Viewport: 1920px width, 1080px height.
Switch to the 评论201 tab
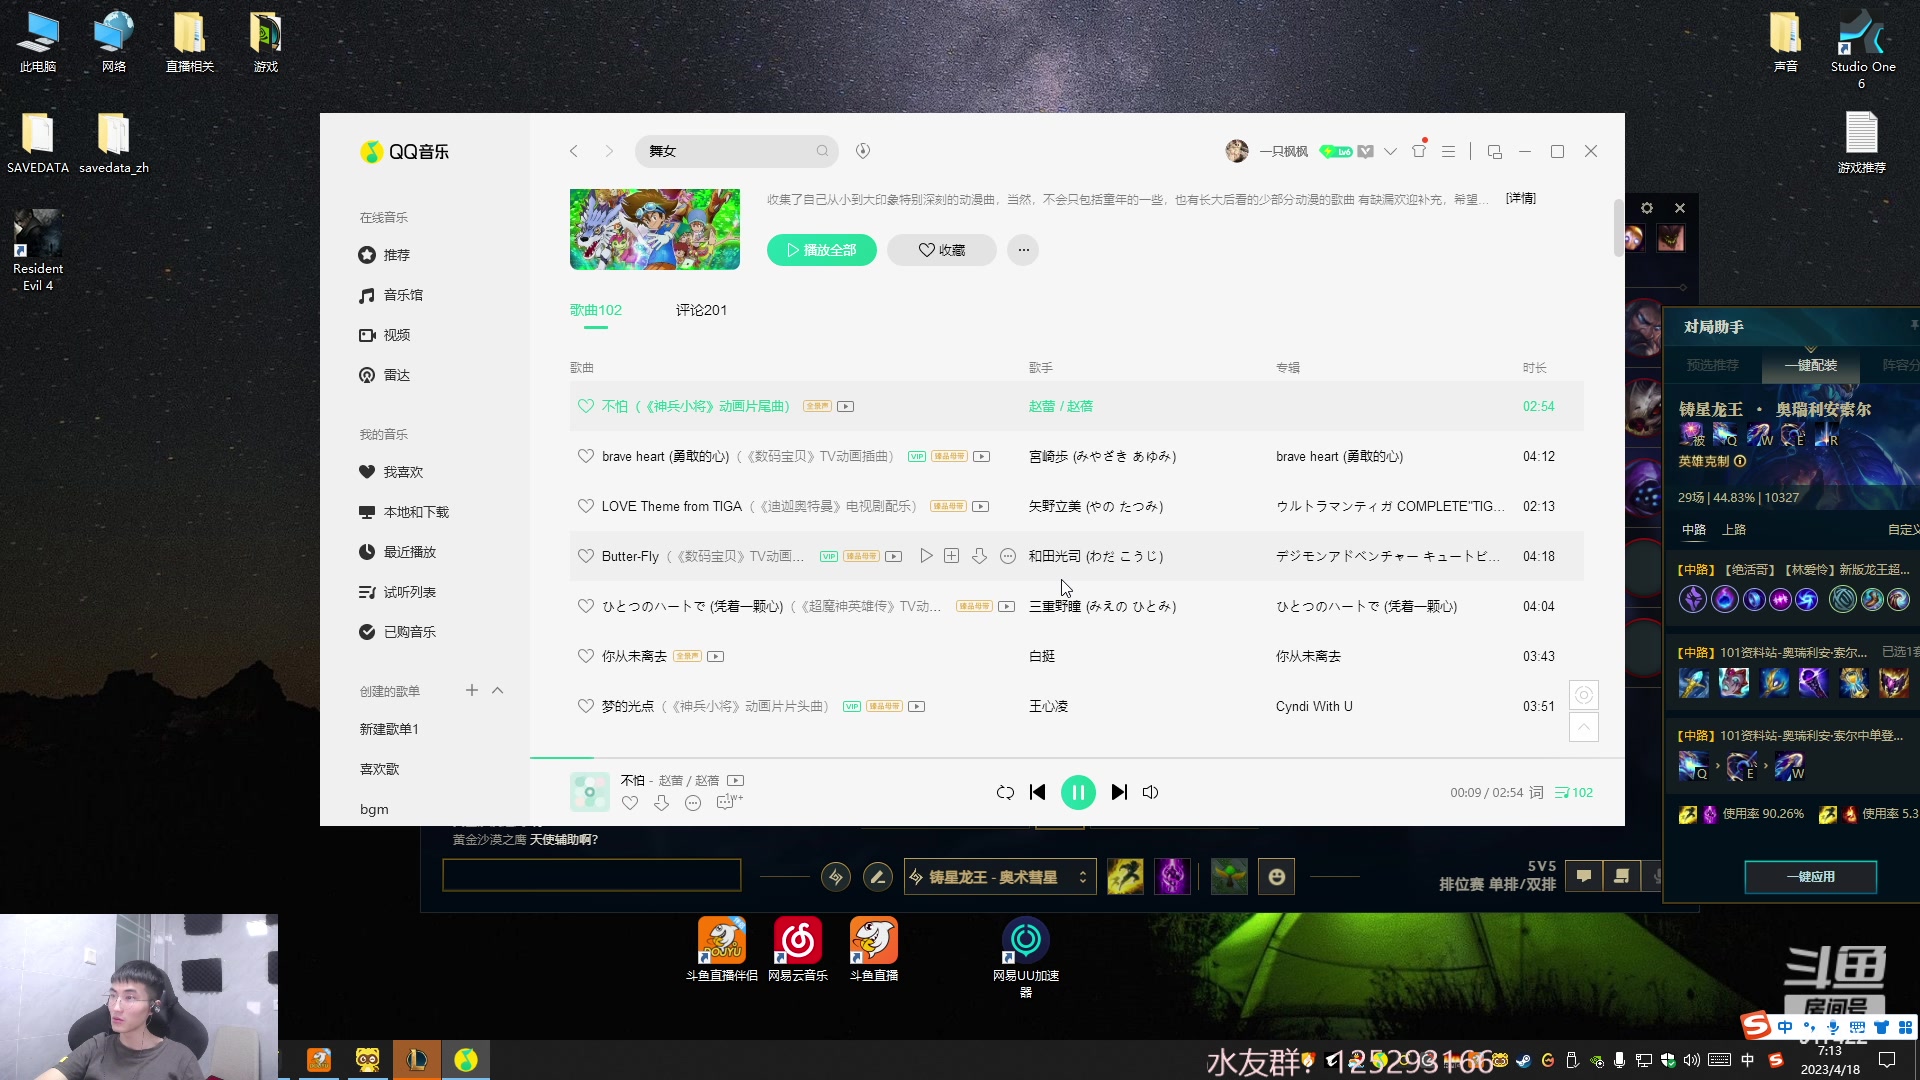(x=701, y=310)
